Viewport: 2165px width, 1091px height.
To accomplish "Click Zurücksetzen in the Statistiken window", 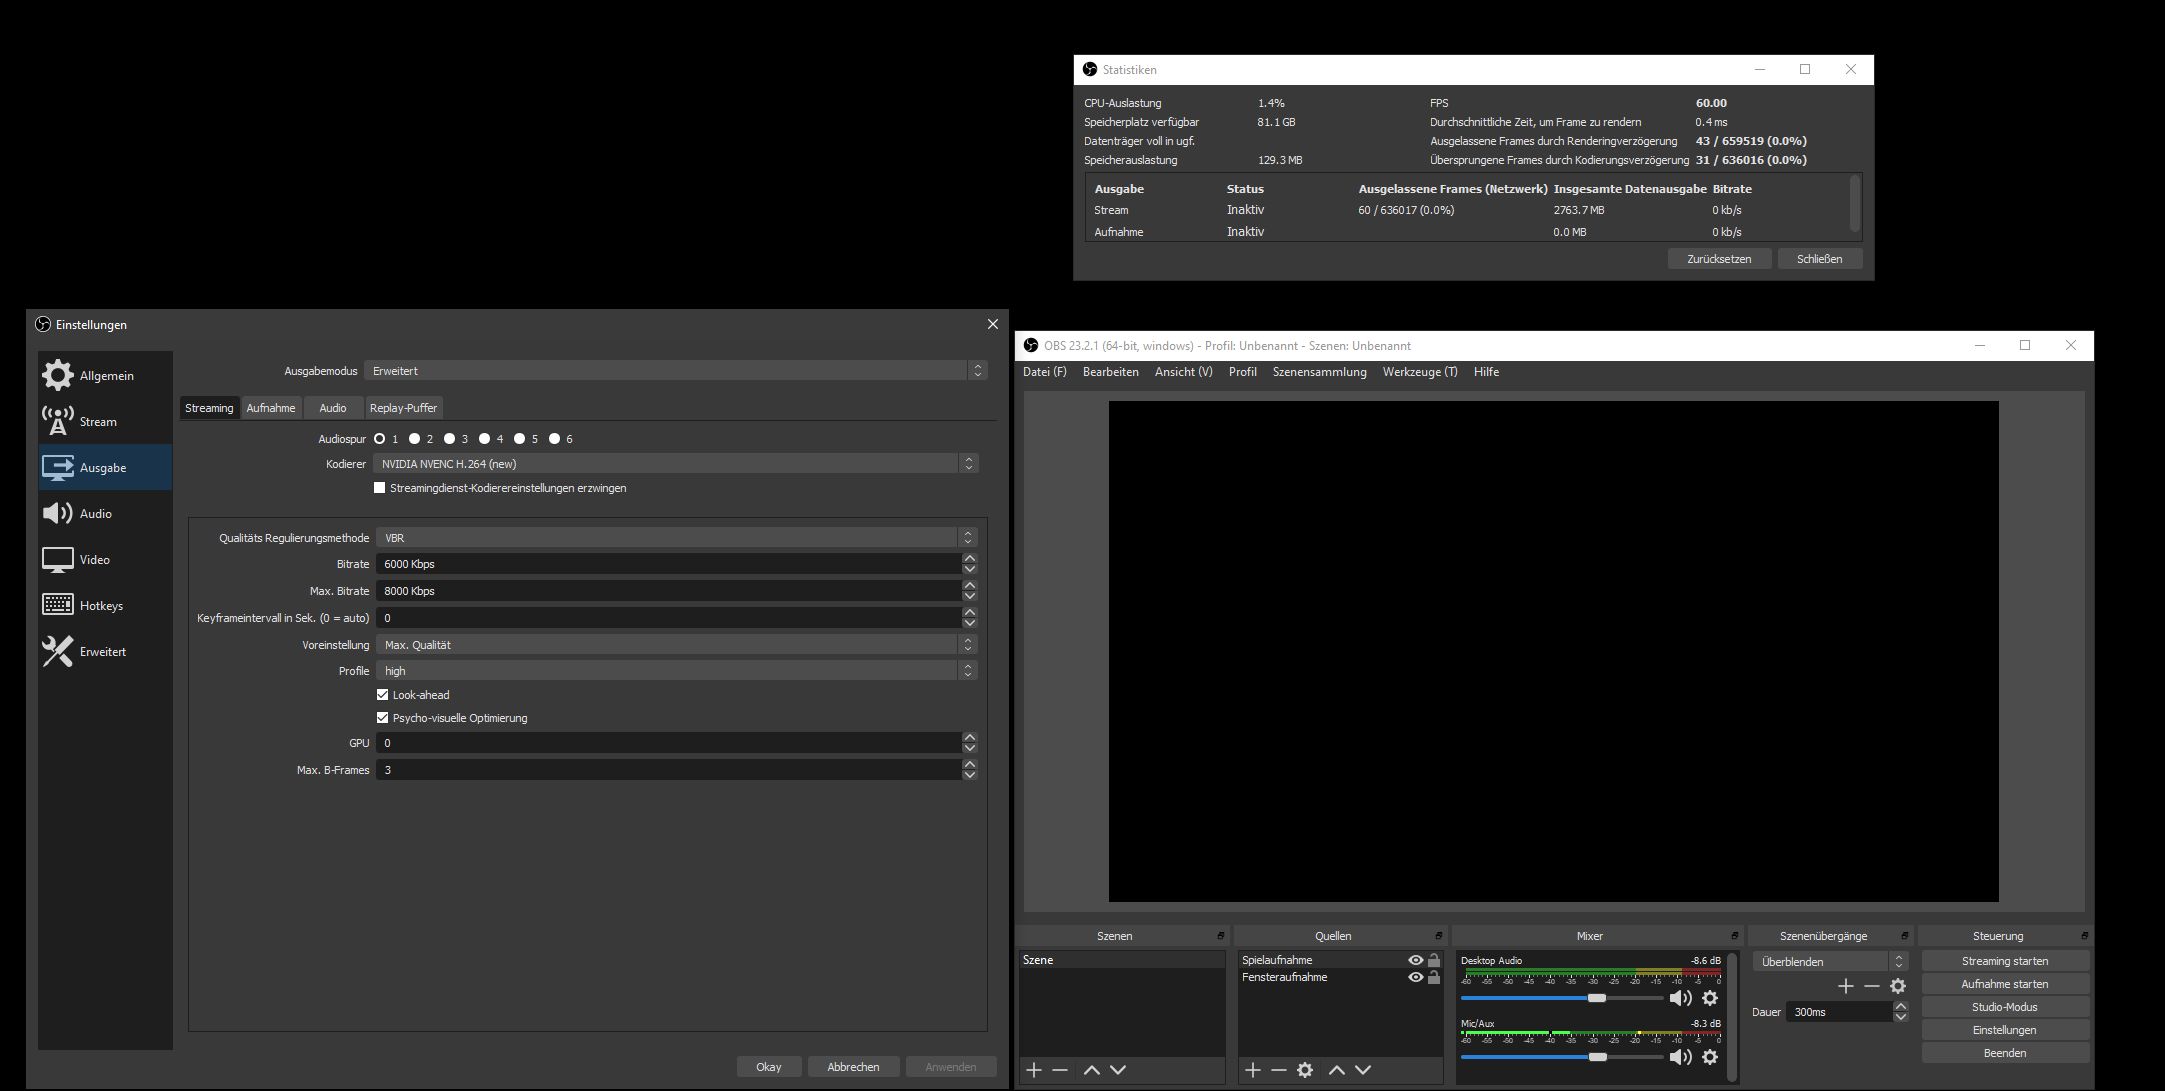I will pos(1718,259).
